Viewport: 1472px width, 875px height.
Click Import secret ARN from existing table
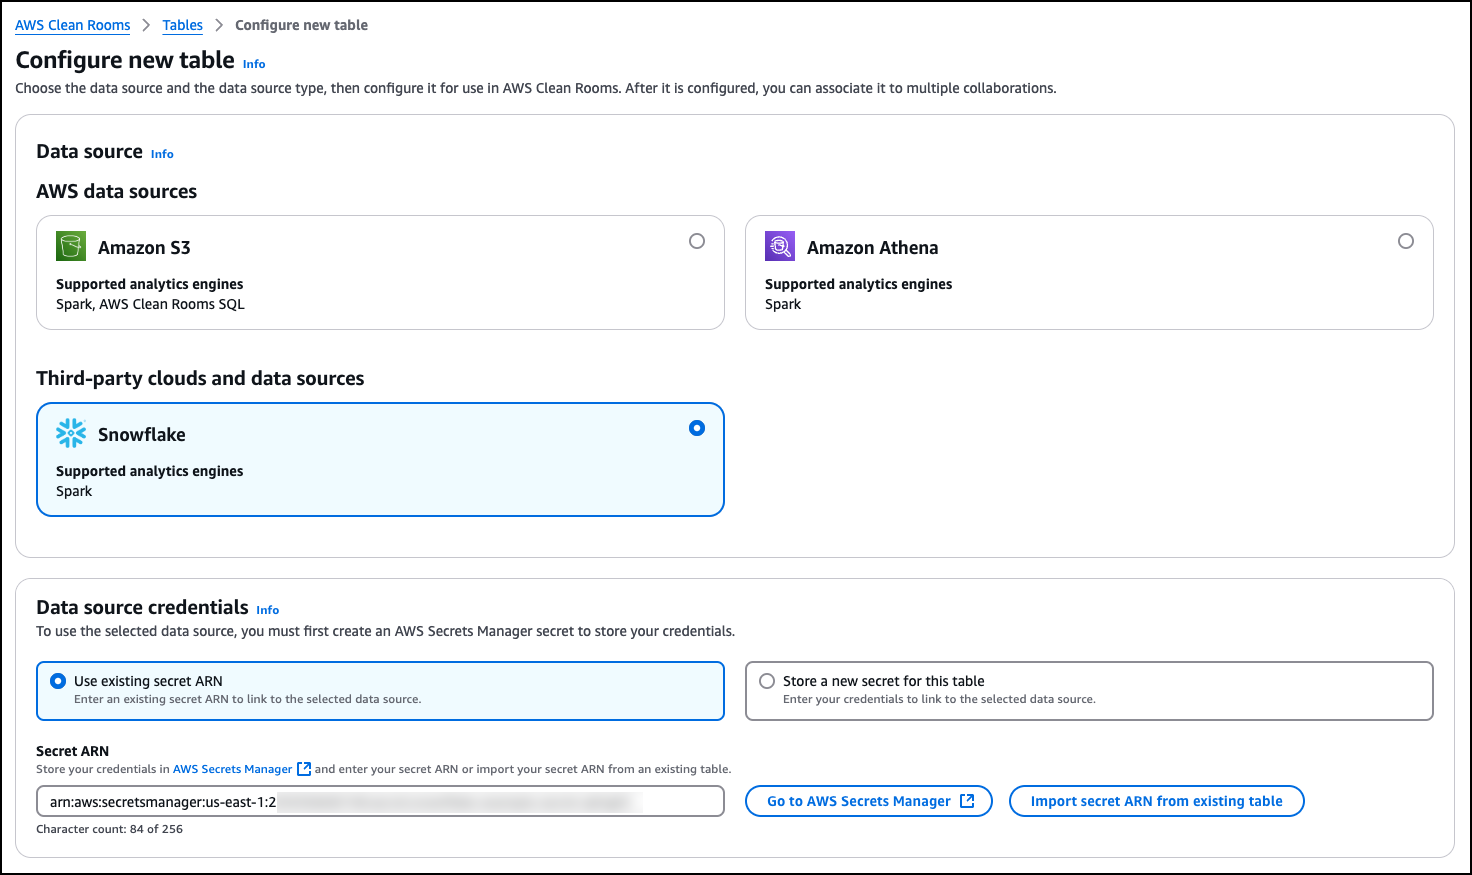pos(1157,801)
